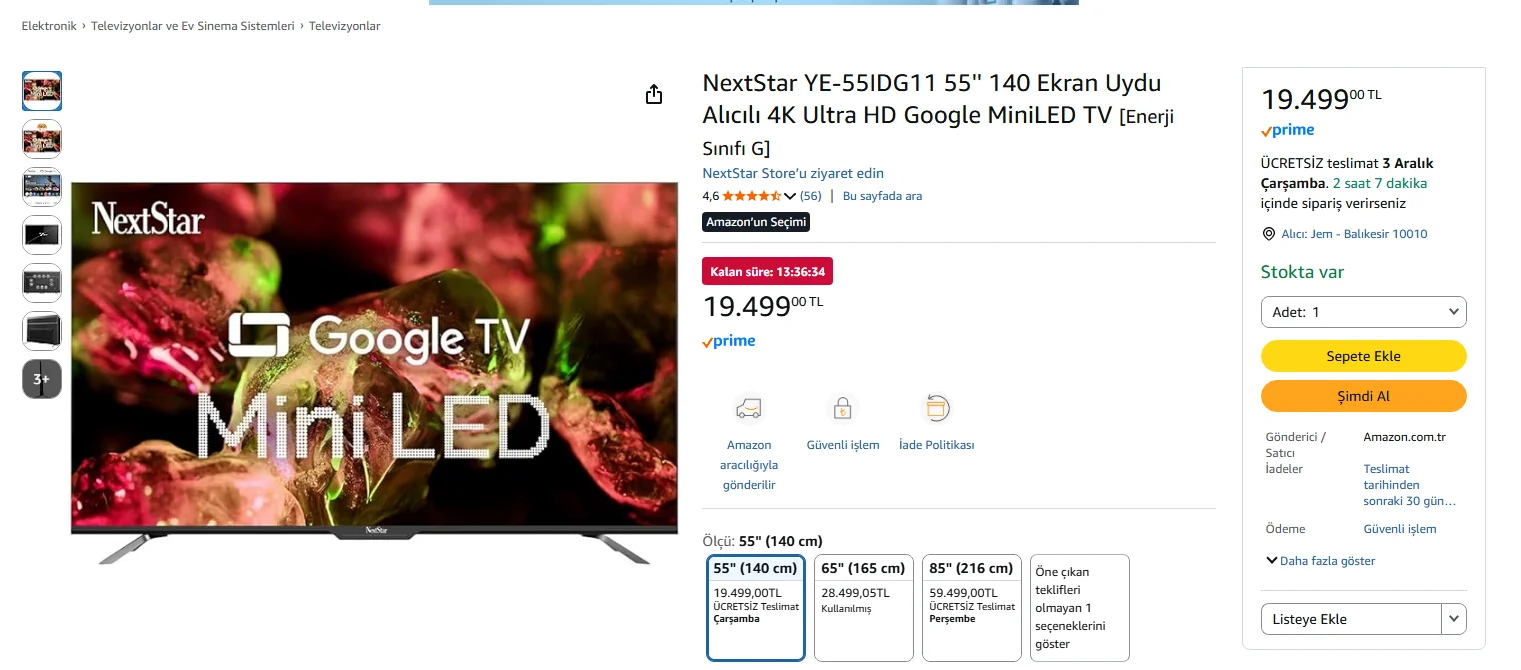Image resolution: width=1521 pixels, height=670 pixels.
Task: Open Elektronik breadcrumb category
Action: (x=49, y=26)
